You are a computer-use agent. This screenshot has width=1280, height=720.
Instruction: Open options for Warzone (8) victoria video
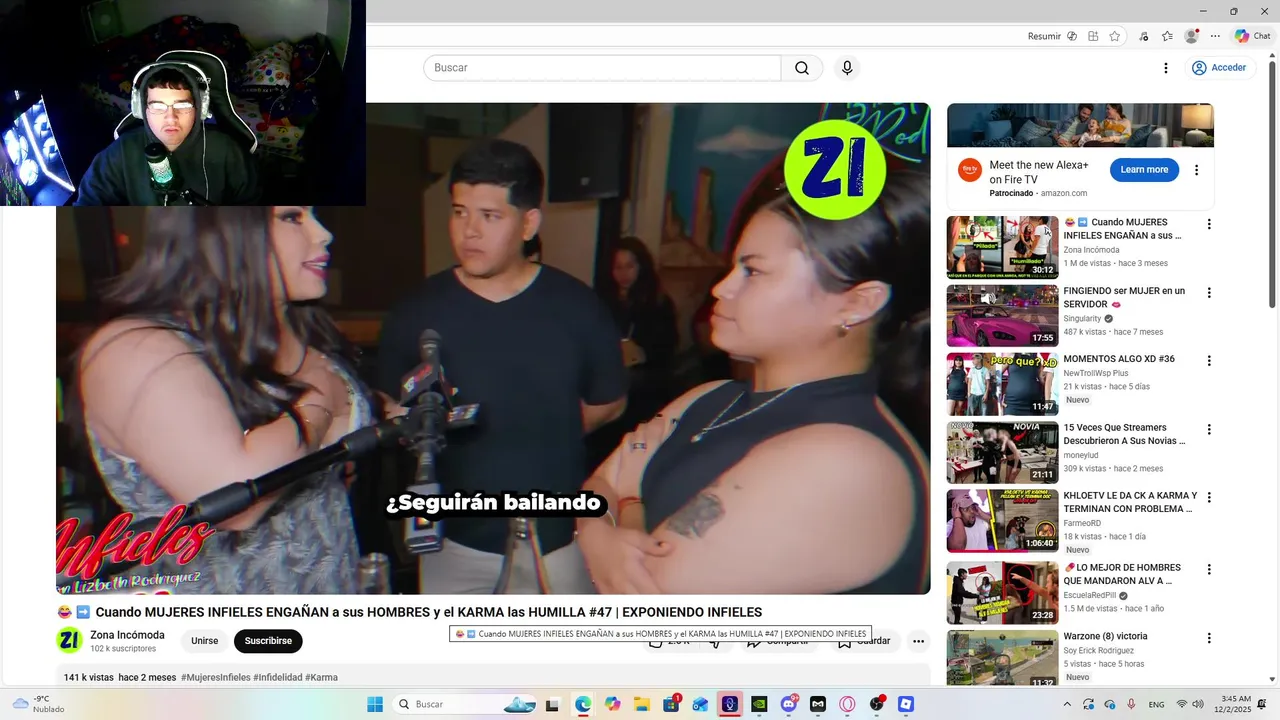[x=1209, y=638]
